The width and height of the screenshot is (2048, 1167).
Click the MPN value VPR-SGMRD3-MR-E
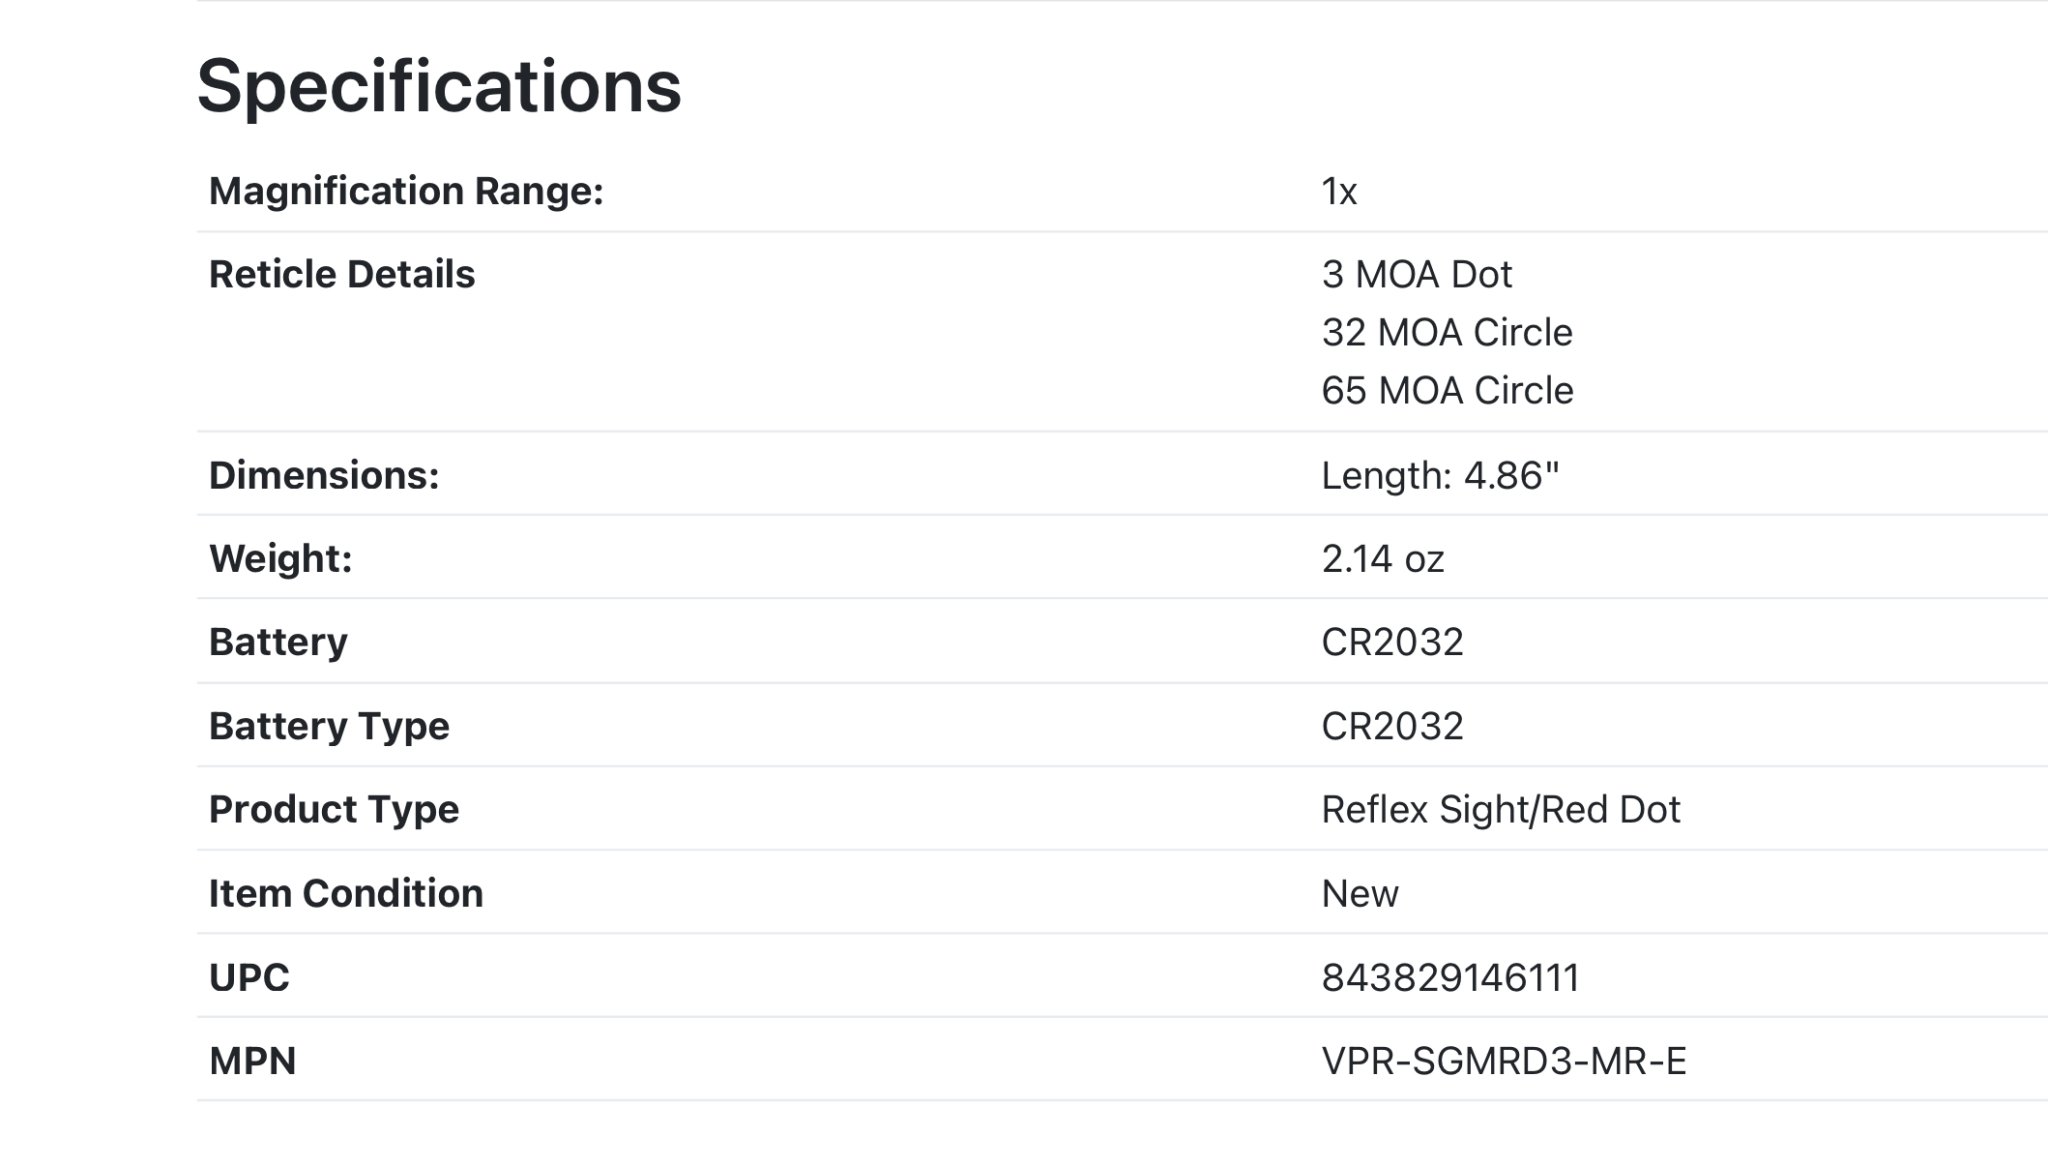tap(1503, 1060)
